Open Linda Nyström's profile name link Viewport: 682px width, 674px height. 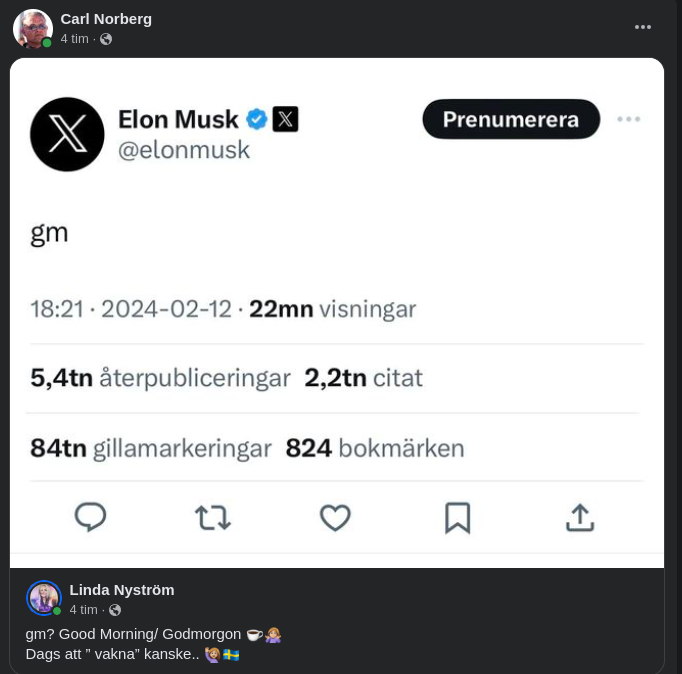(122, 589)
